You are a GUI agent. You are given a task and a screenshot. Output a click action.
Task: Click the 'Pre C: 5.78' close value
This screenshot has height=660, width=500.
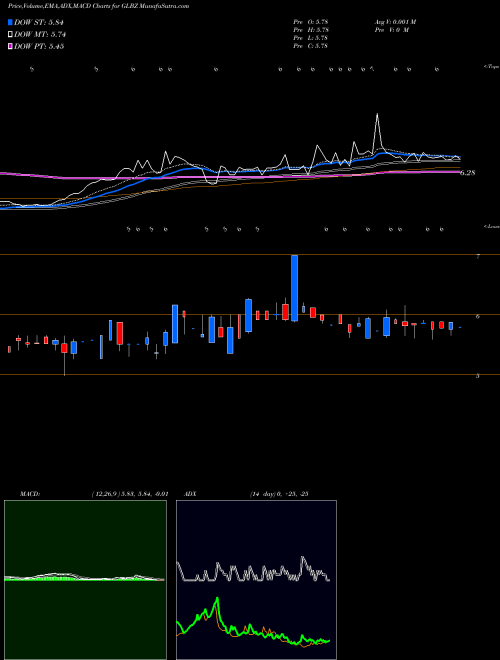(311, 46)
